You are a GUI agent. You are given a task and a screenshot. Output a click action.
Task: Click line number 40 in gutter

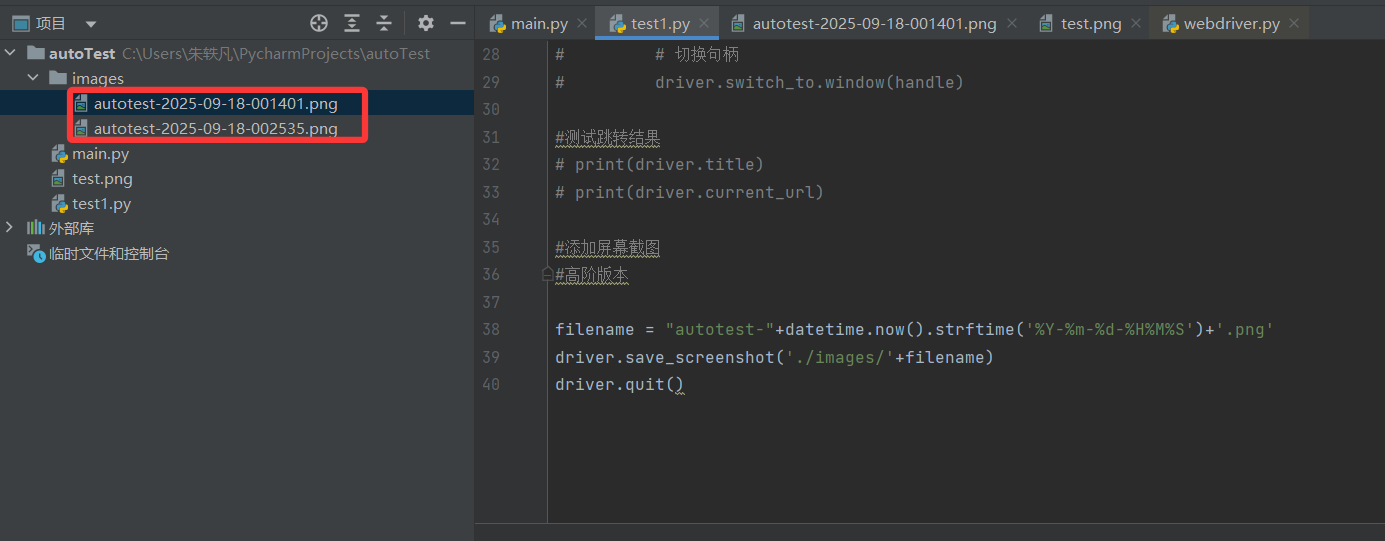pyautogui.click(x=490, y=384)
